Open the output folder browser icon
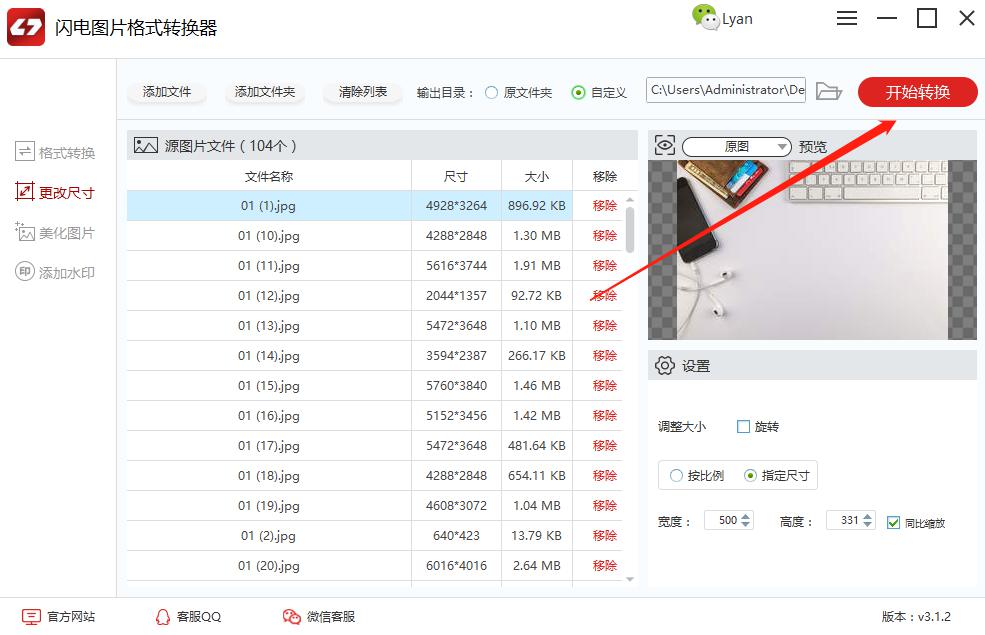The width and height of the screenshot is (985, 635). point(829,90)
